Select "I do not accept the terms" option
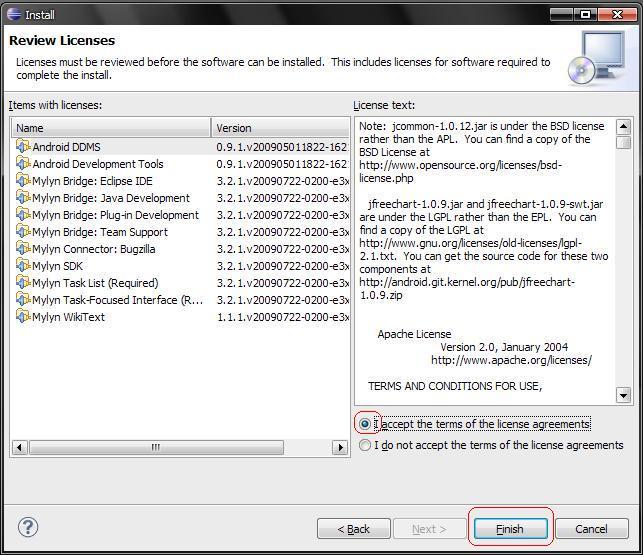This screenshot has width=643, height=555. pos(365,445)
